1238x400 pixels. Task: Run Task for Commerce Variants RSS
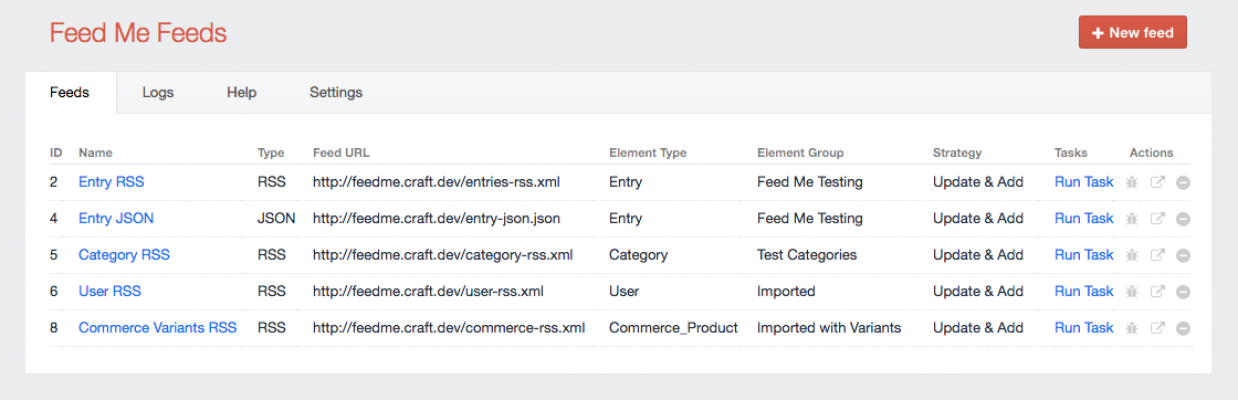point(1083,327)
